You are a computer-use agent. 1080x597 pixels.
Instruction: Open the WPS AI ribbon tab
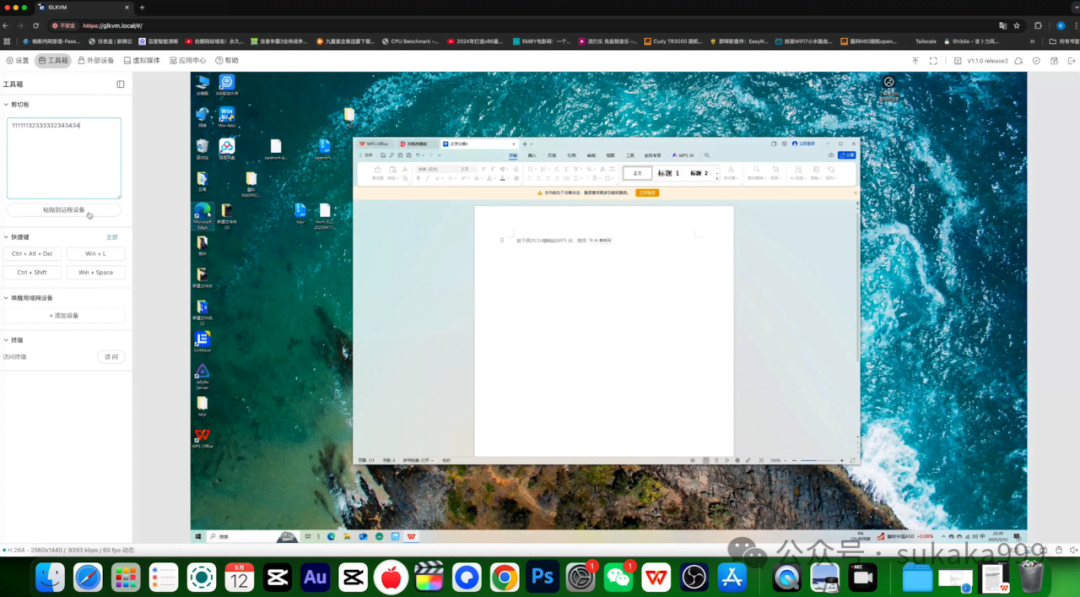(683, 156)
